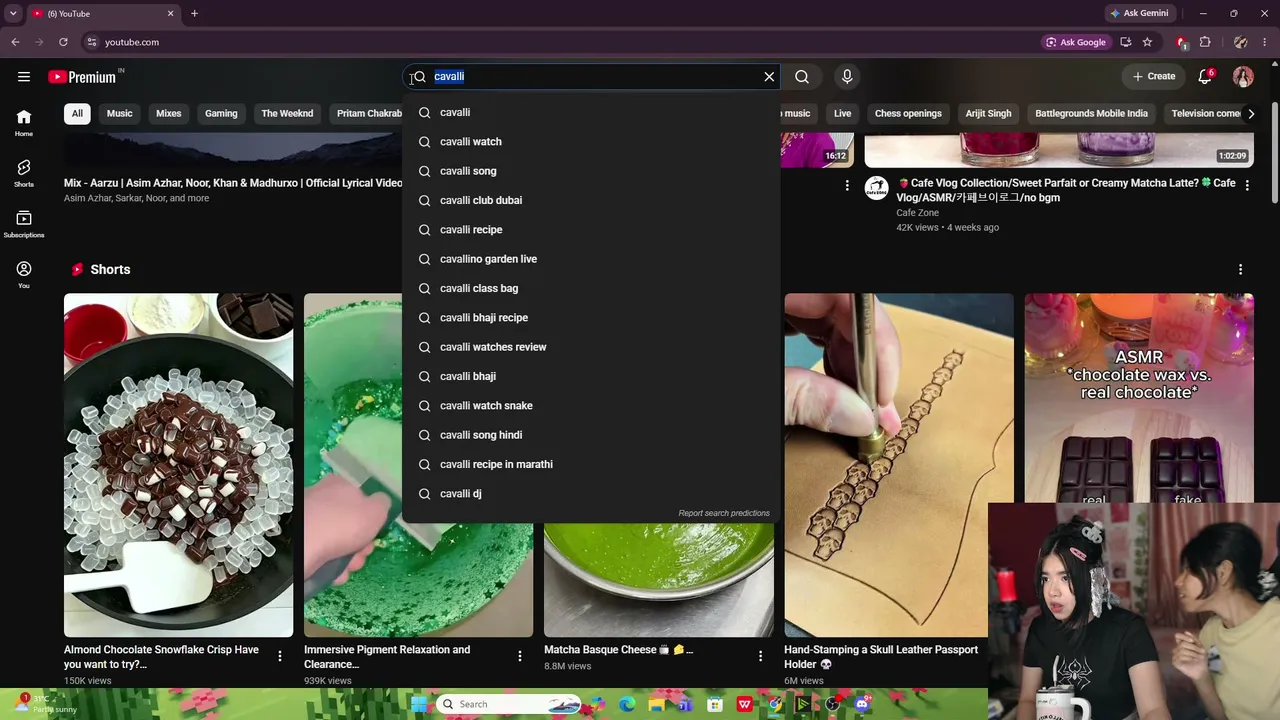Screen dimensions: 1280x720
Task: Click the 'cavalli watch snake' suggestion
Action: 591,406
